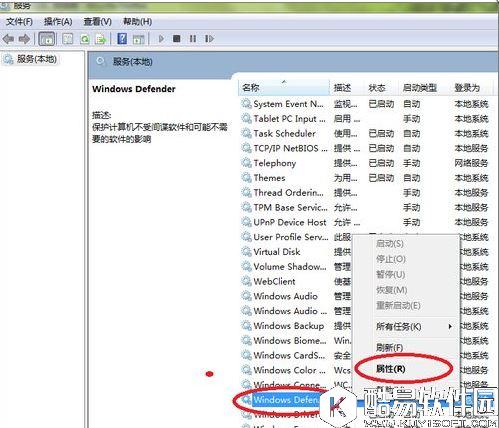This screenshot has height=428, width=499.
Task: Click the 手动 startup type for Telephony
Action: [412, 163]
